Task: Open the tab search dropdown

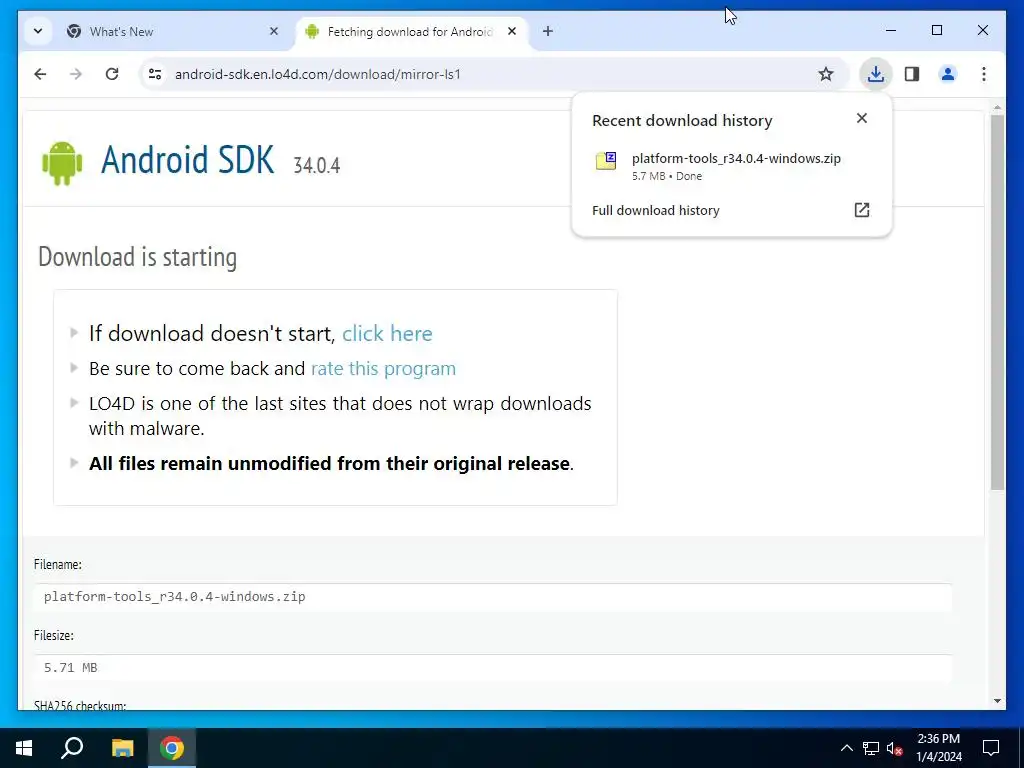Action: pos(38,31)
